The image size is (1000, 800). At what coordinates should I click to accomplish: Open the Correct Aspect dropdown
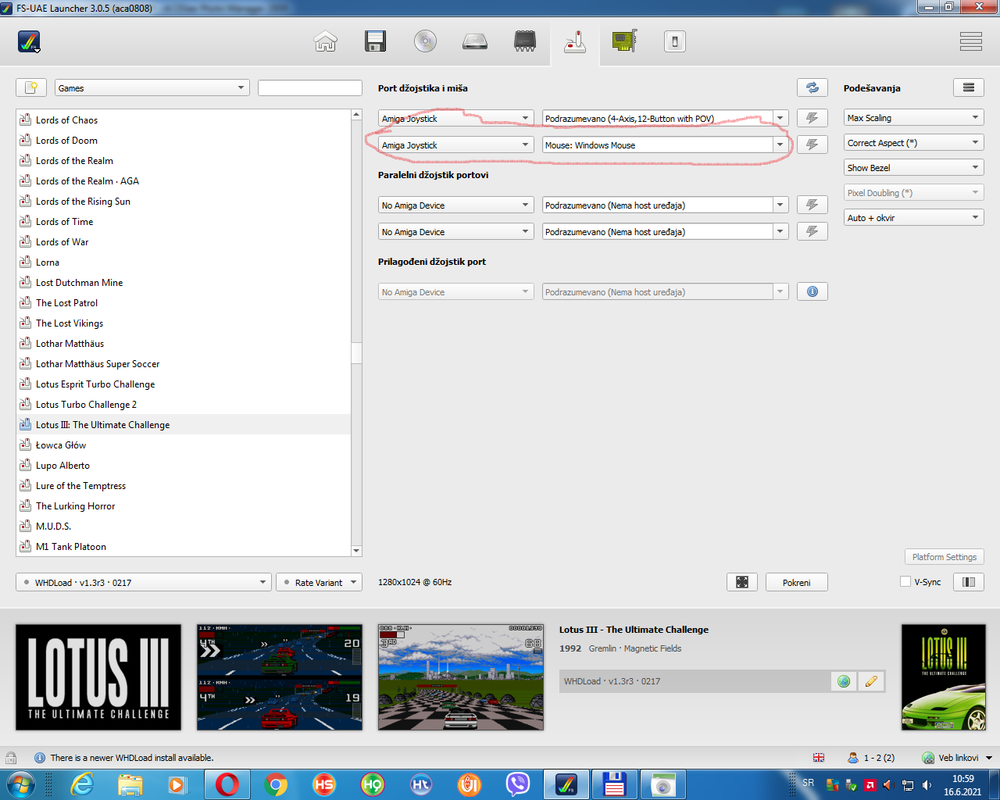913,143
